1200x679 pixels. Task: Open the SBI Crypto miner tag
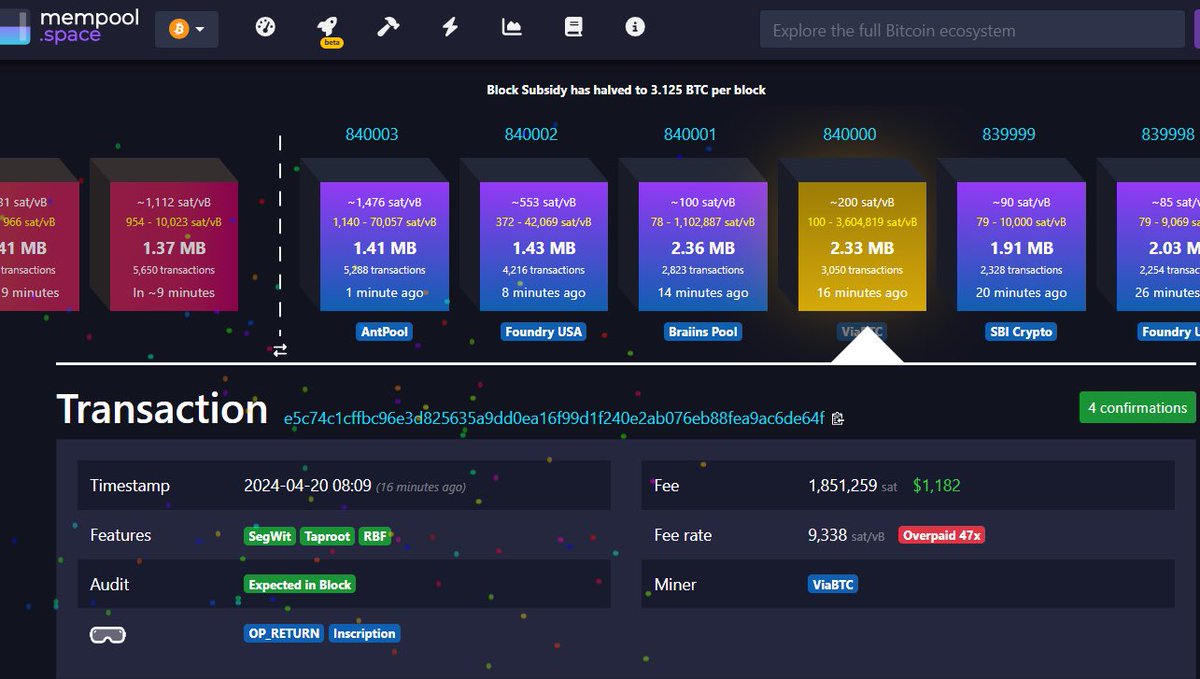click(1019, 331)
